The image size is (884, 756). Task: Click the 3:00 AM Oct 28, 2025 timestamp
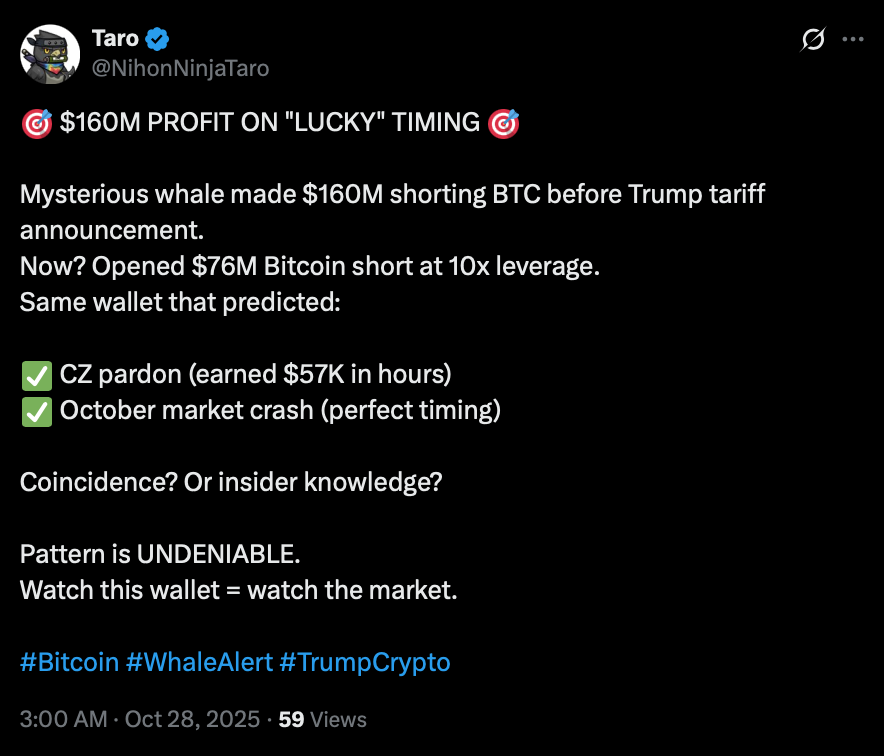click(x=139, y=719)
